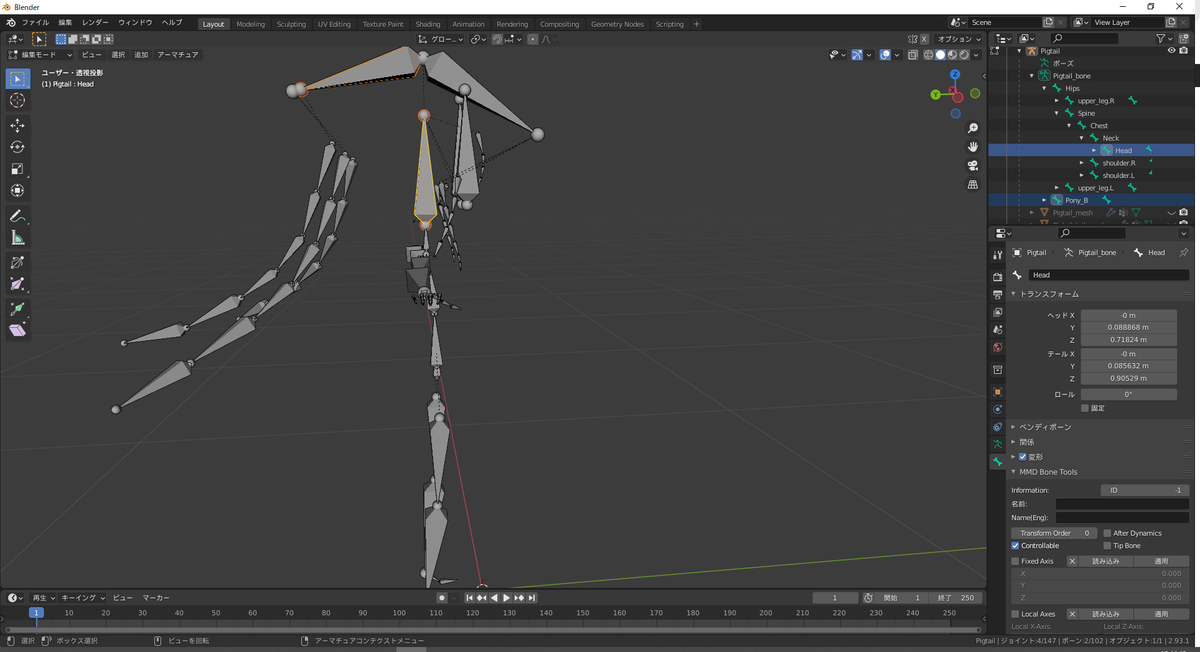Click the Transform Order value field
1200x652 pixels.
tap(1054, 533)
